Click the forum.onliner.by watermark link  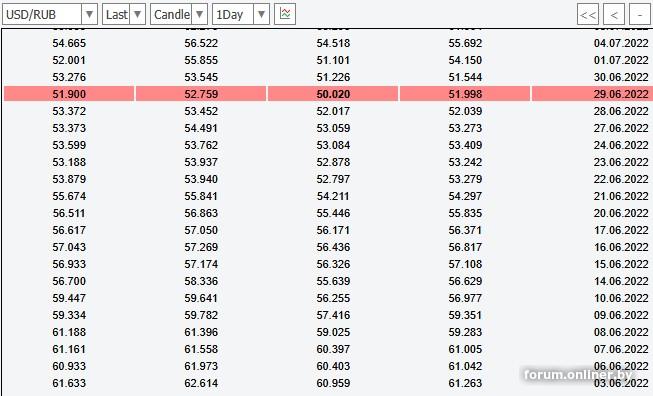coord(578,374)
